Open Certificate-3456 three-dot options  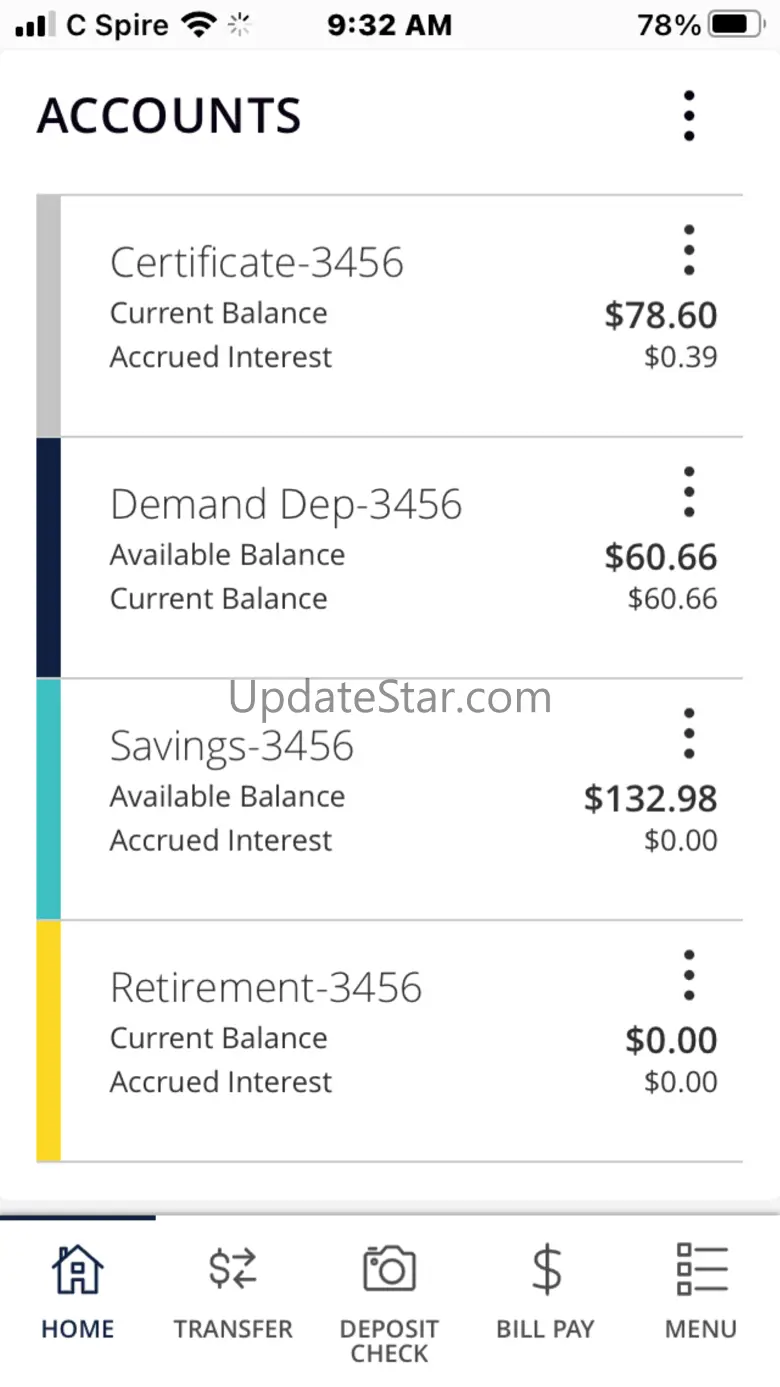tap(689, 250)
